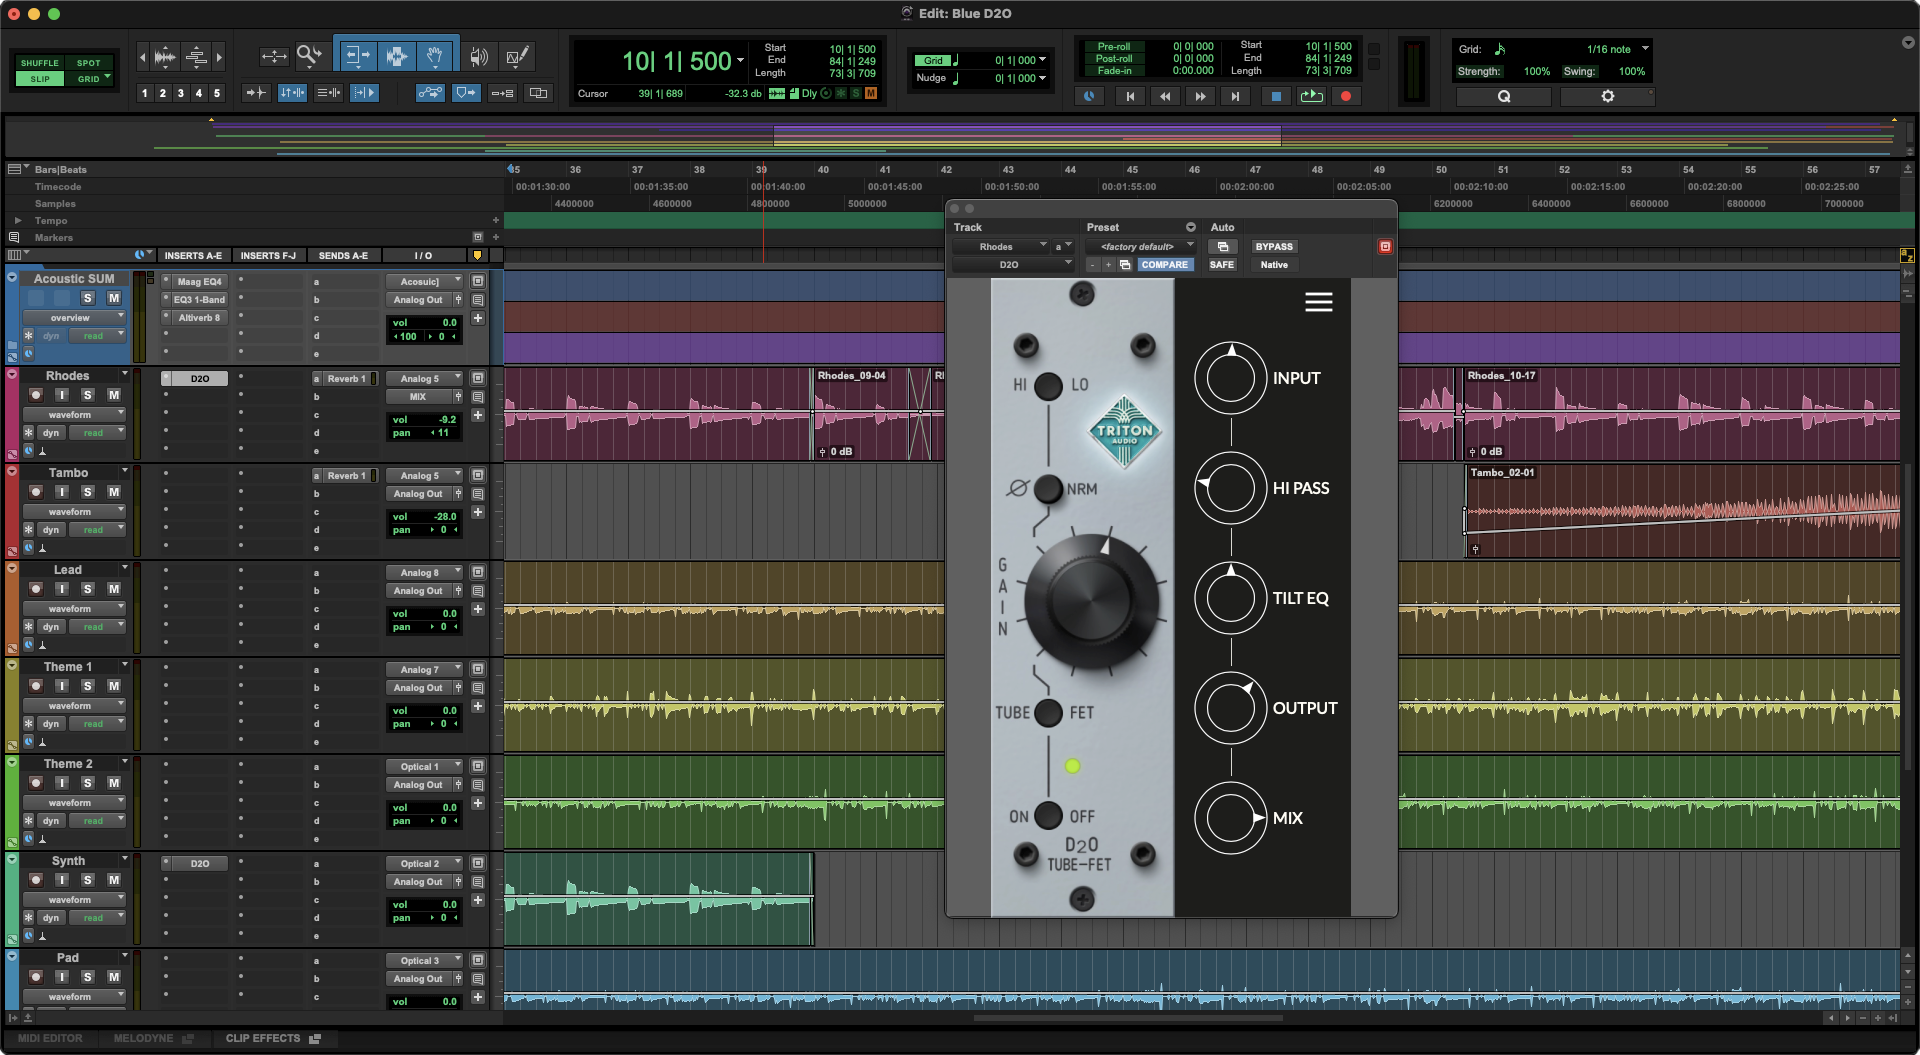Click the Quantize Q button

[x=1504, y=96]
